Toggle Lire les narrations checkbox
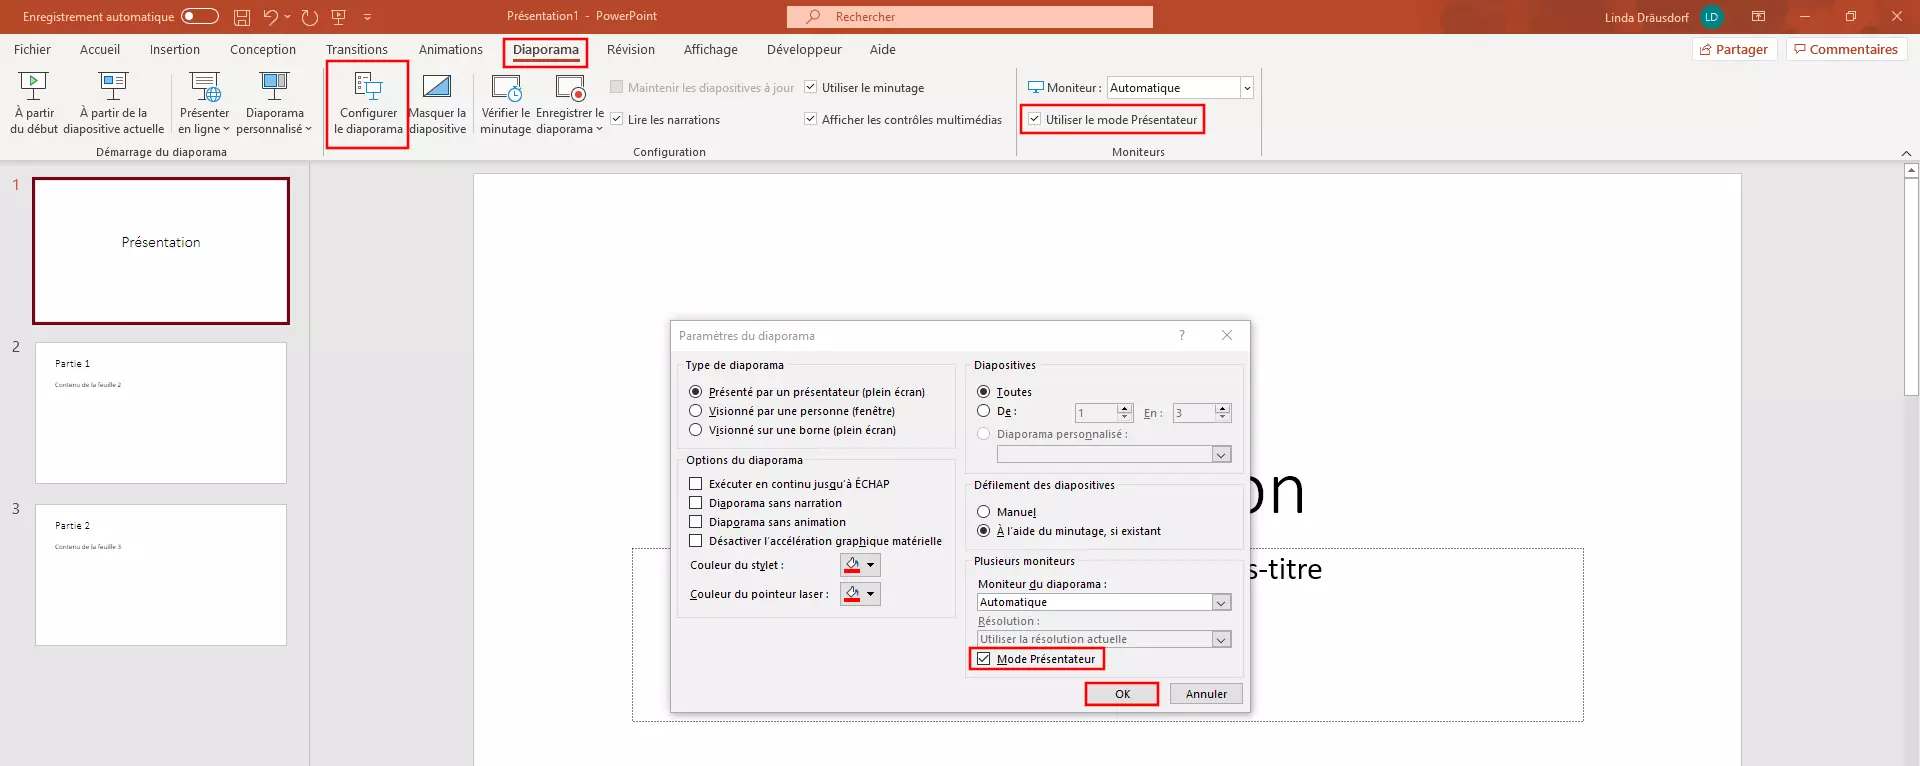This screenshot has height=766, width=1920. 617,119
